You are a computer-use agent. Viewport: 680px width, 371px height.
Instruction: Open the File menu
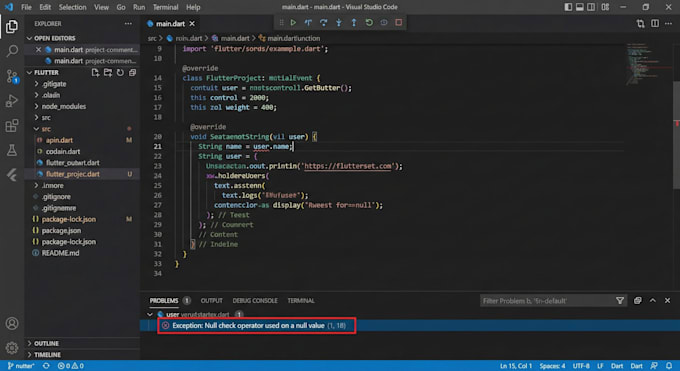(x=26, y=7)
